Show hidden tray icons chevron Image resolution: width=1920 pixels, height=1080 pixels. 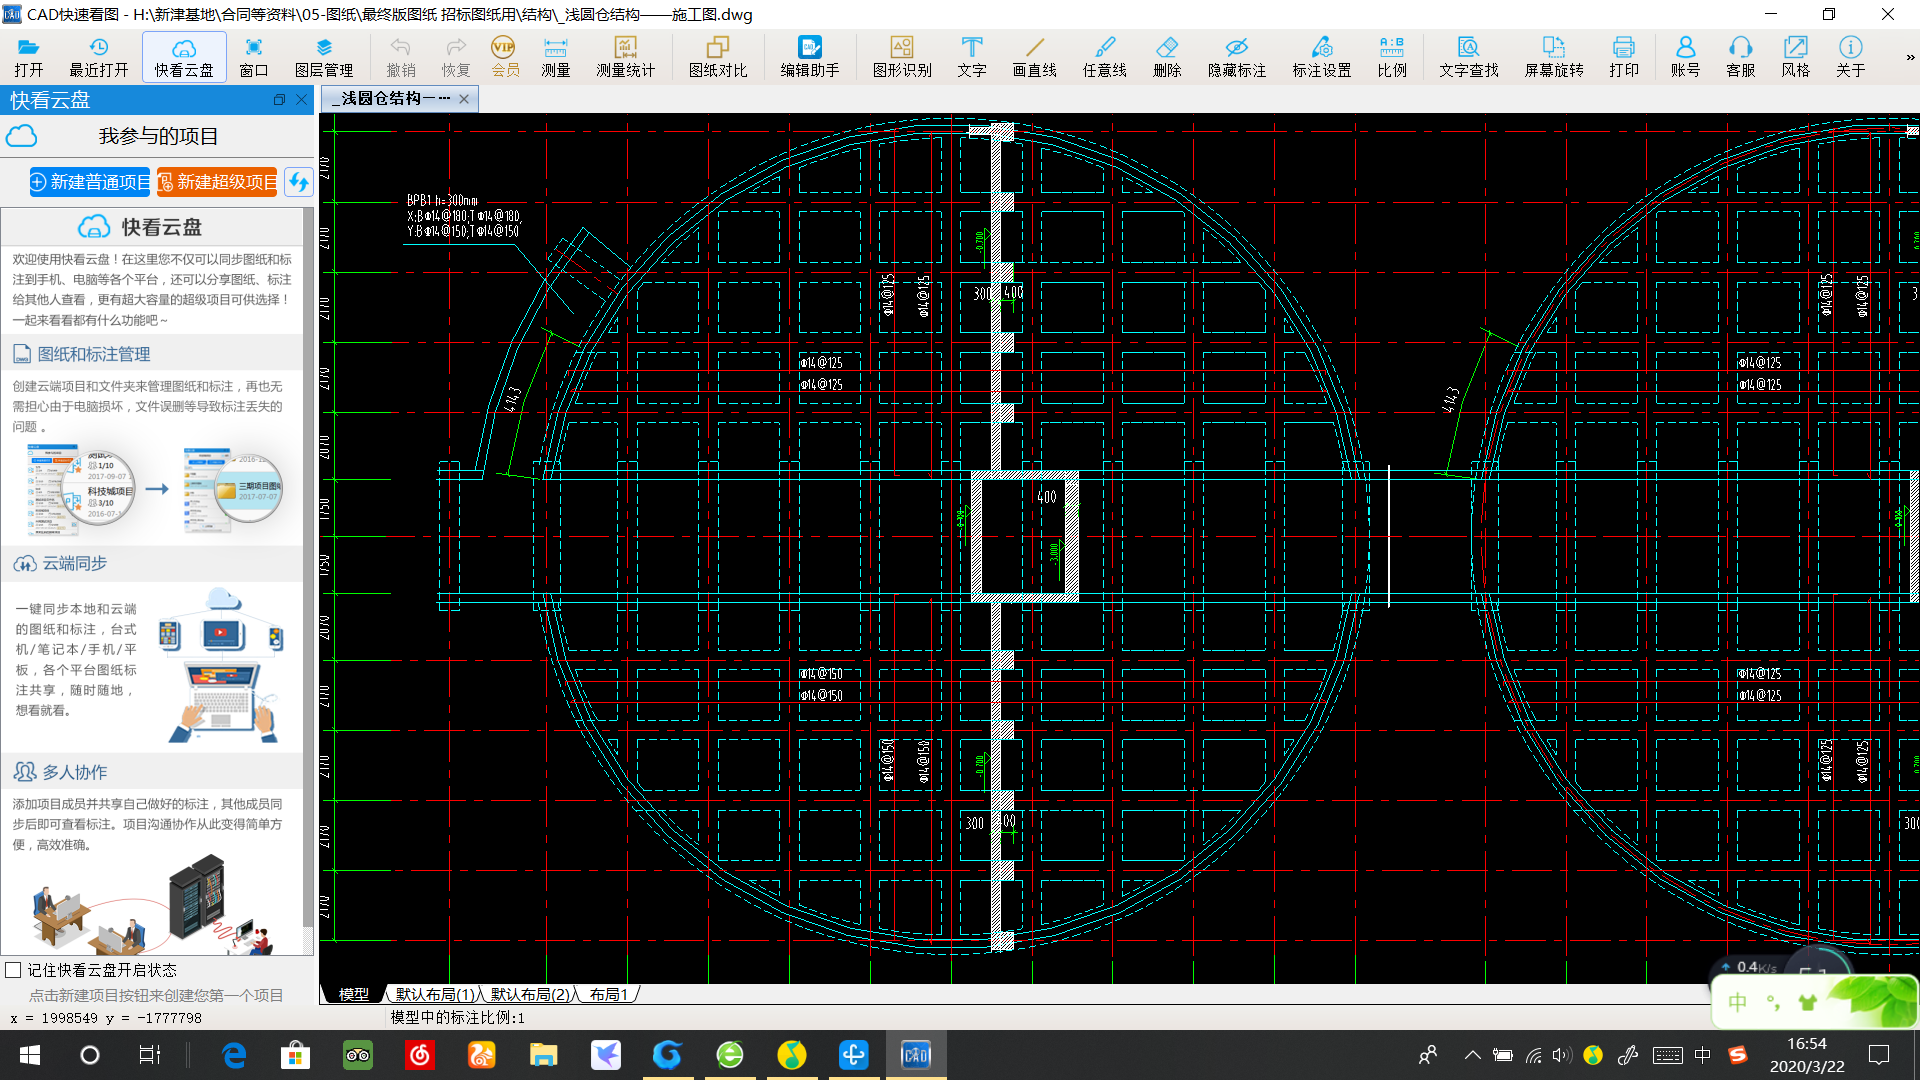click(x=1472, y=1055)
